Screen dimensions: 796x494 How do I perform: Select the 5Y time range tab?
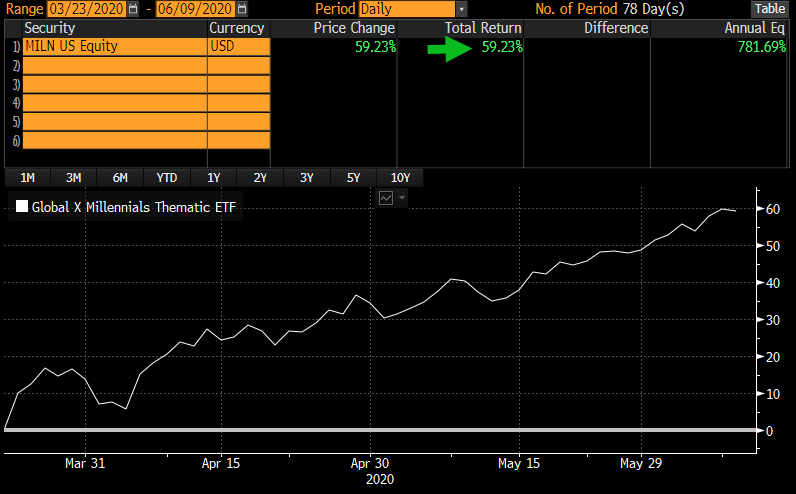point(353,178)
